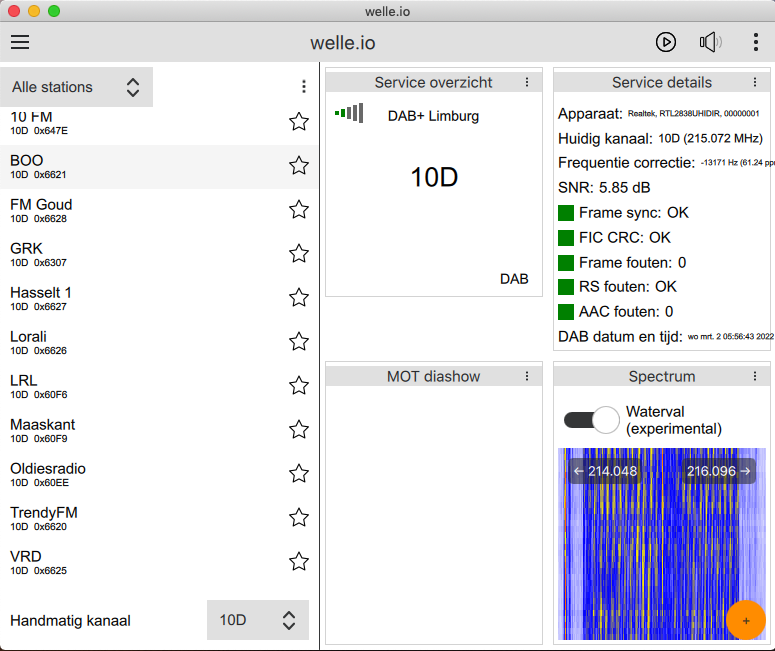The width and height of the screenshot is (775, 651).
Task: Click the orange plus add button
Action: coord(746,620)
